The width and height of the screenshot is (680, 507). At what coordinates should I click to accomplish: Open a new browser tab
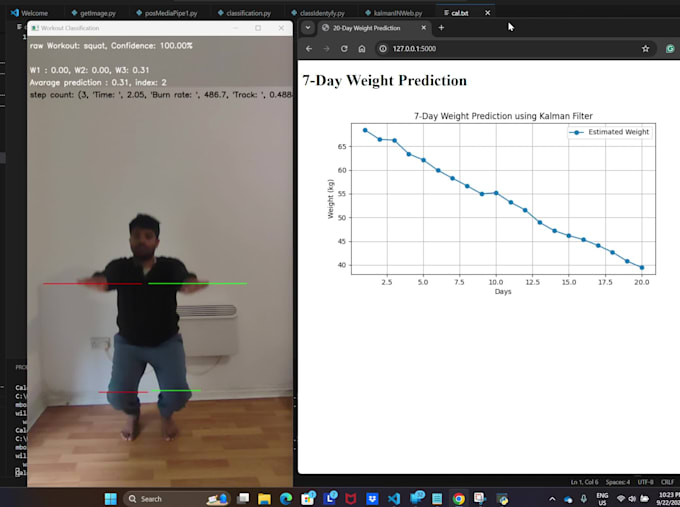pos(441,28)
